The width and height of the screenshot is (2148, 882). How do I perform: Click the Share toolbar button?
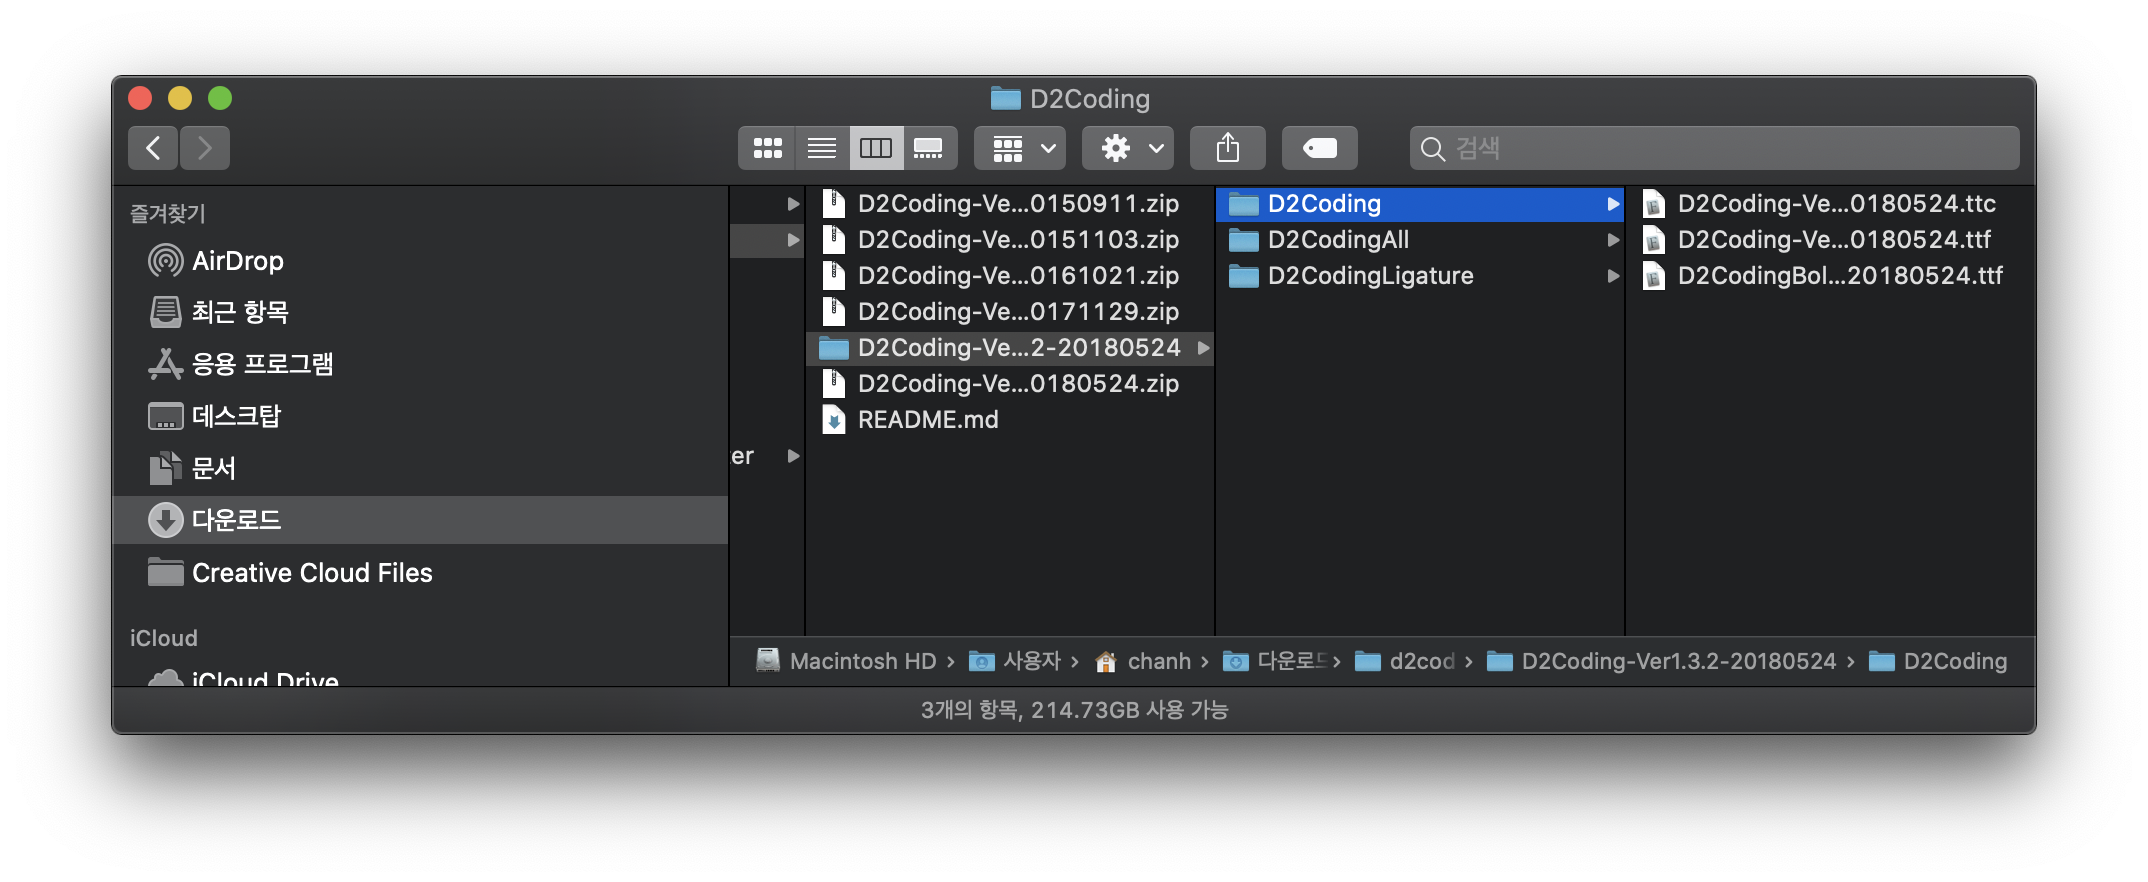(1228, 148)
